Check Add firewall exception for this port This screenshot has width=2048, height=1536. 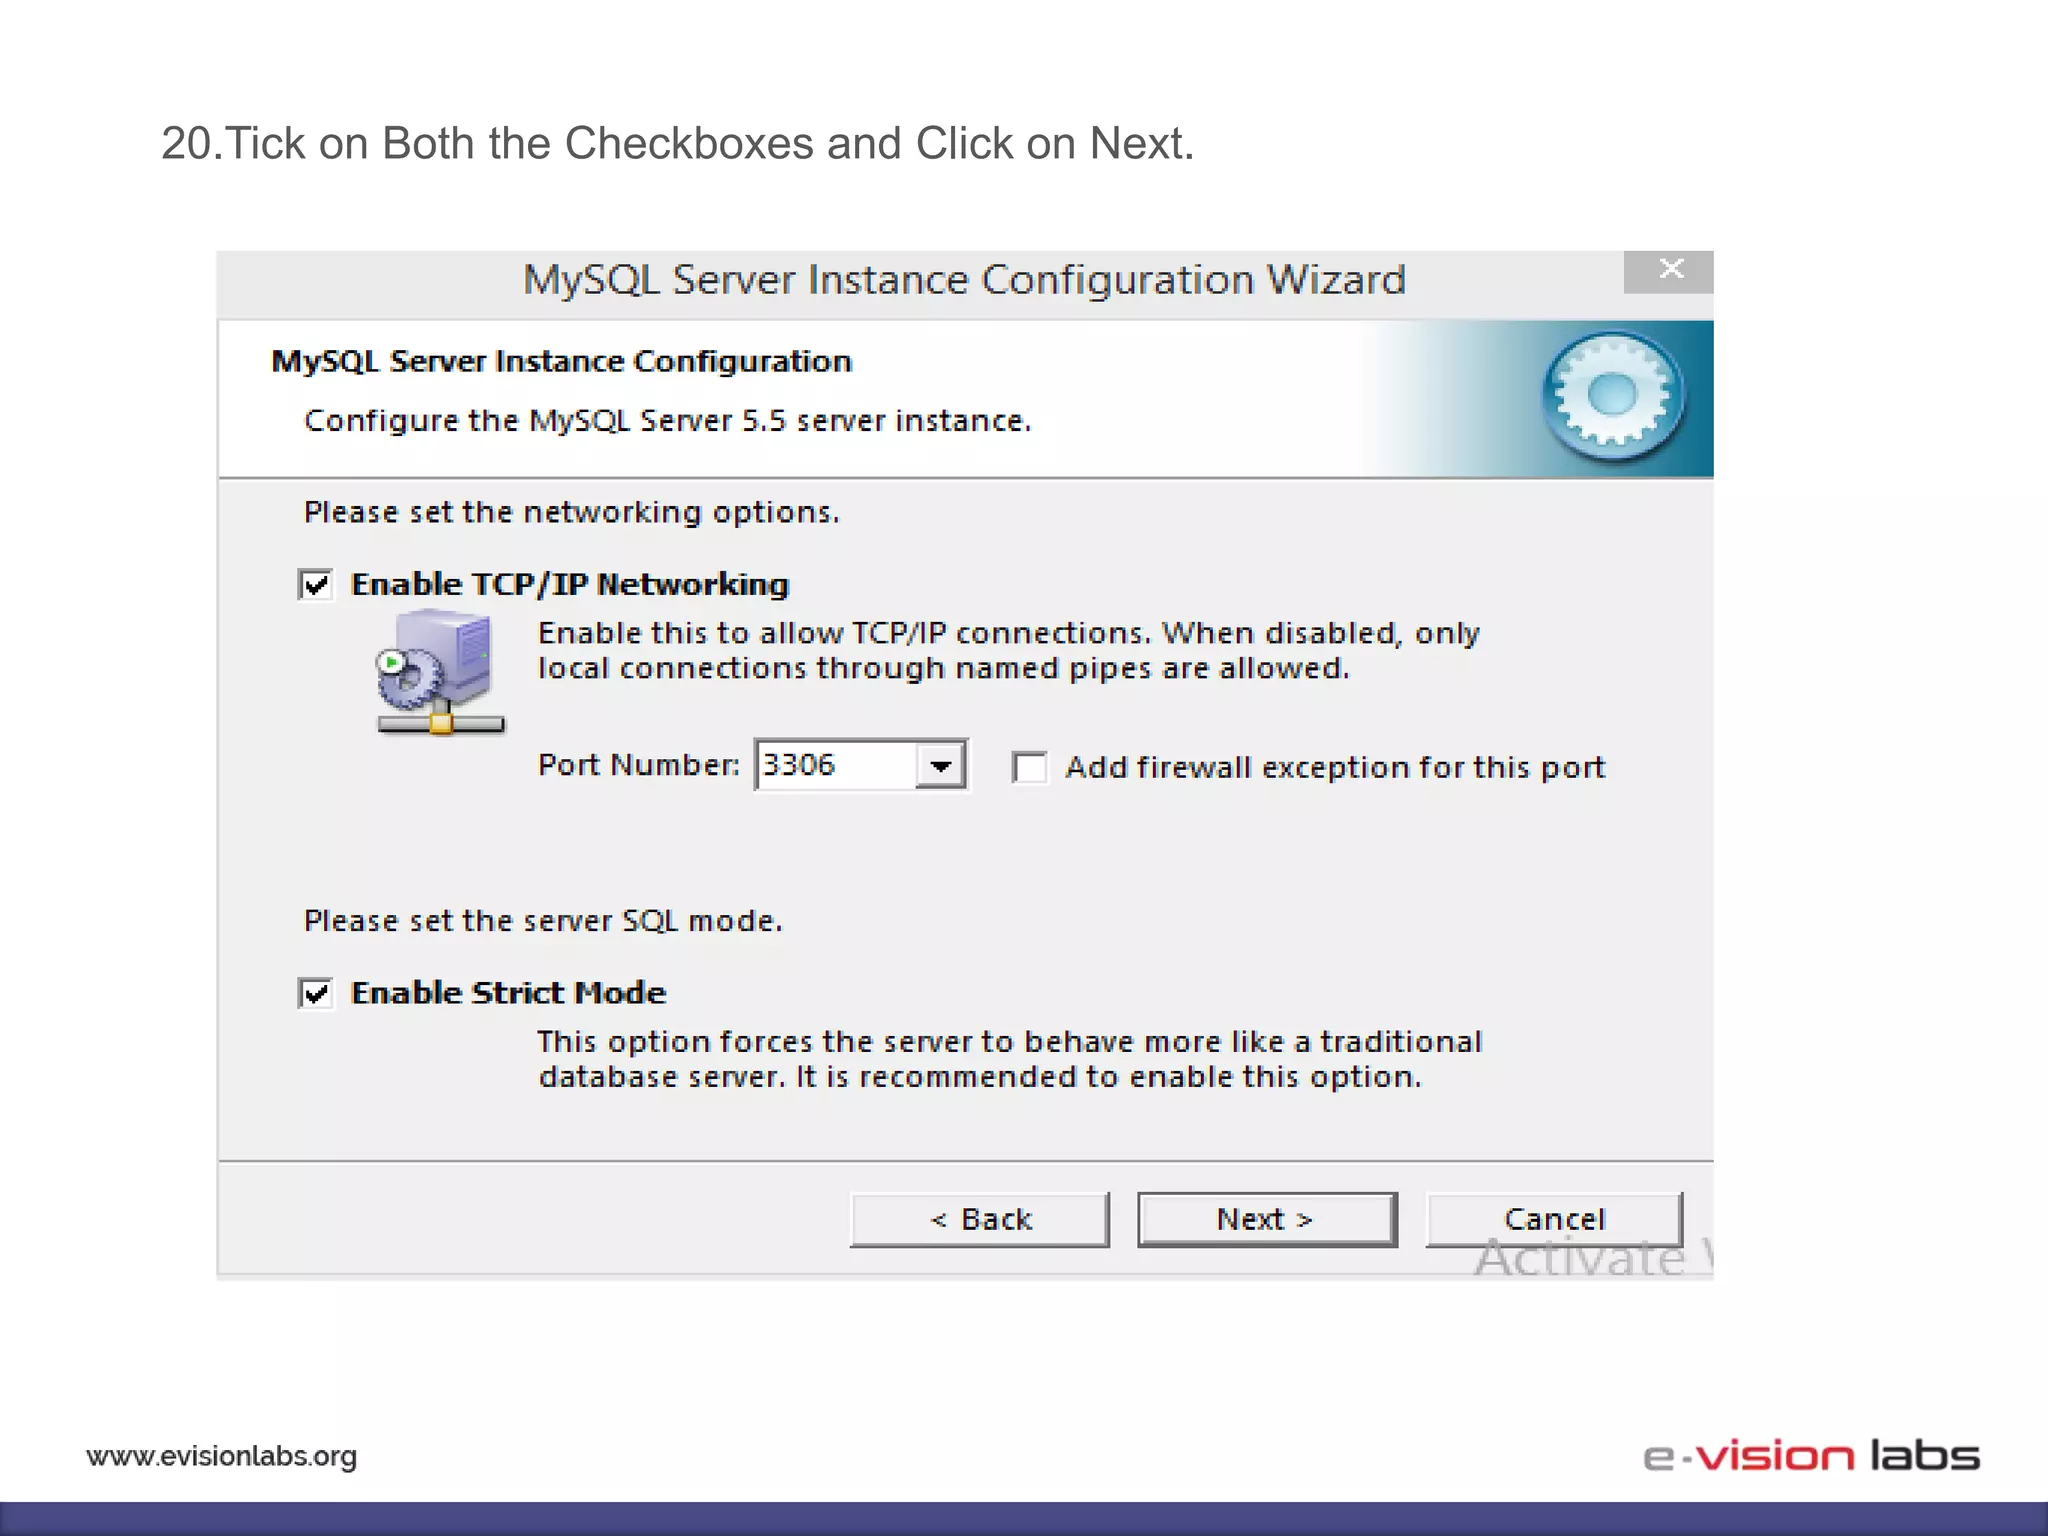click(x=1030, y=767)
